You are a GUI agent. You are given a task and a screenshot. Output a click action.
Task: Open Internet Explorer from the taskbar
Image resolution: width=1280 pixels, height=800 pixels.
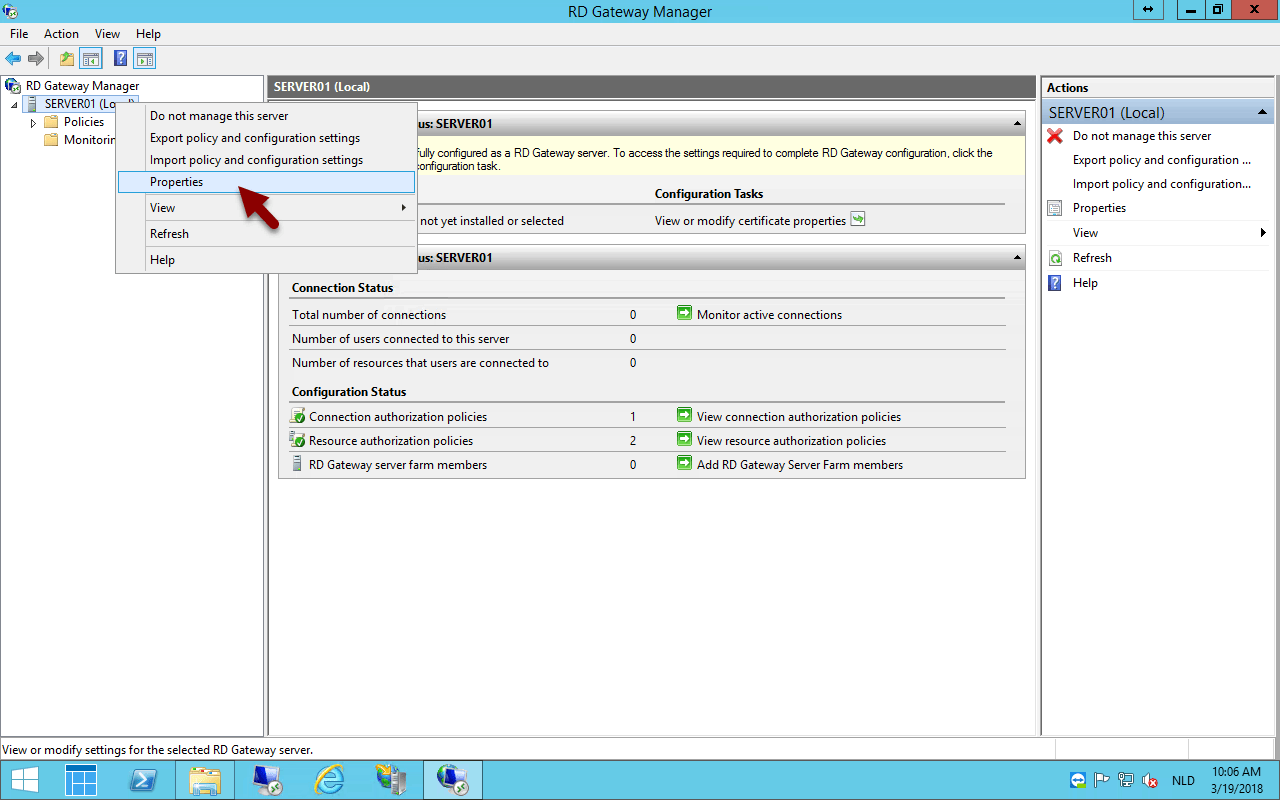(x=329, y=780)
